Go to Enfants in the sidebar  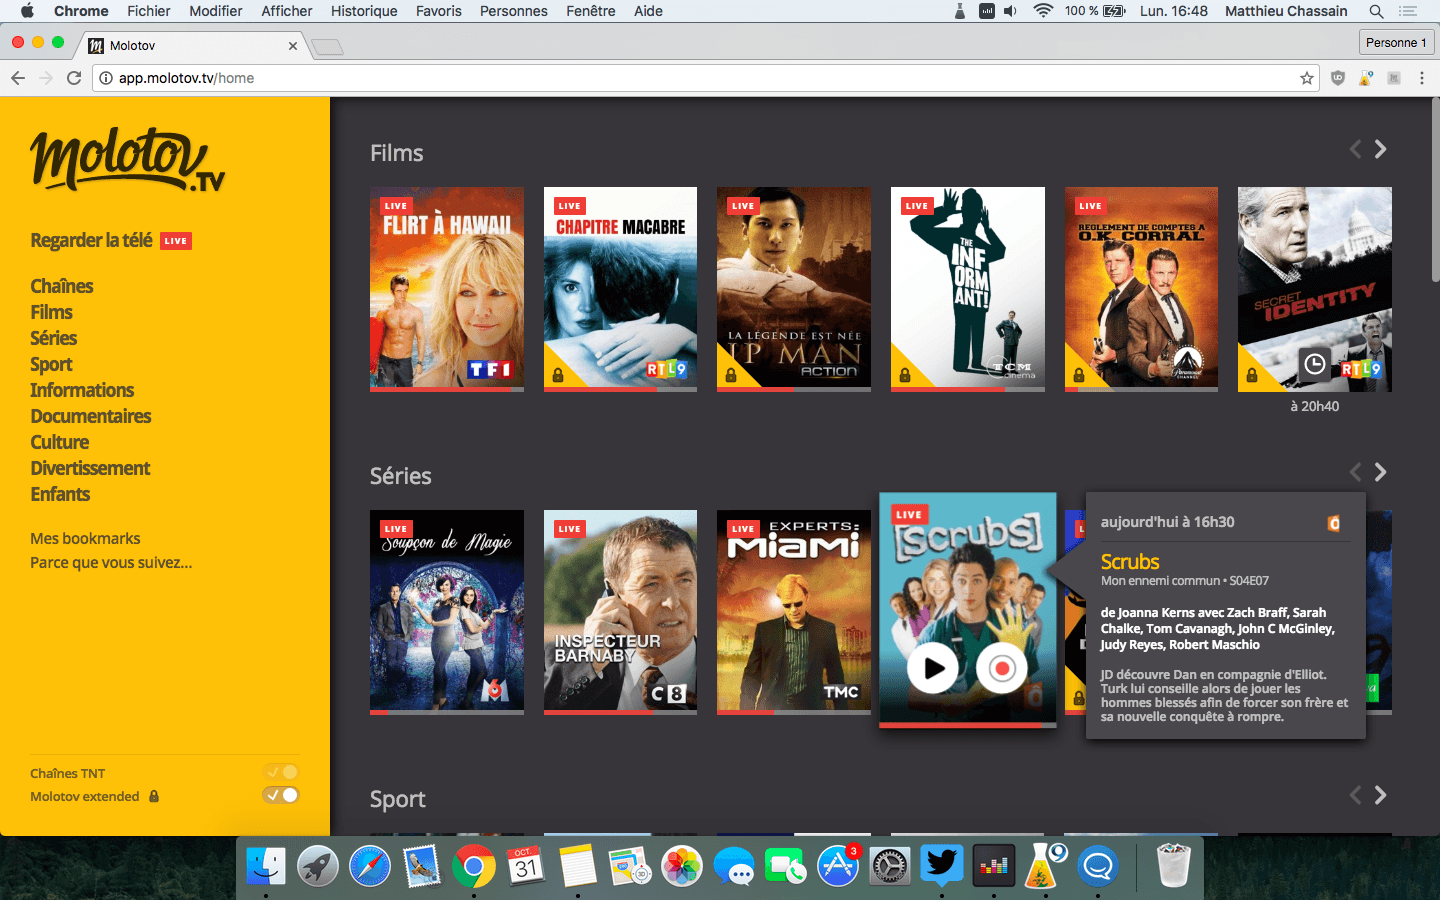coord(60,494)
